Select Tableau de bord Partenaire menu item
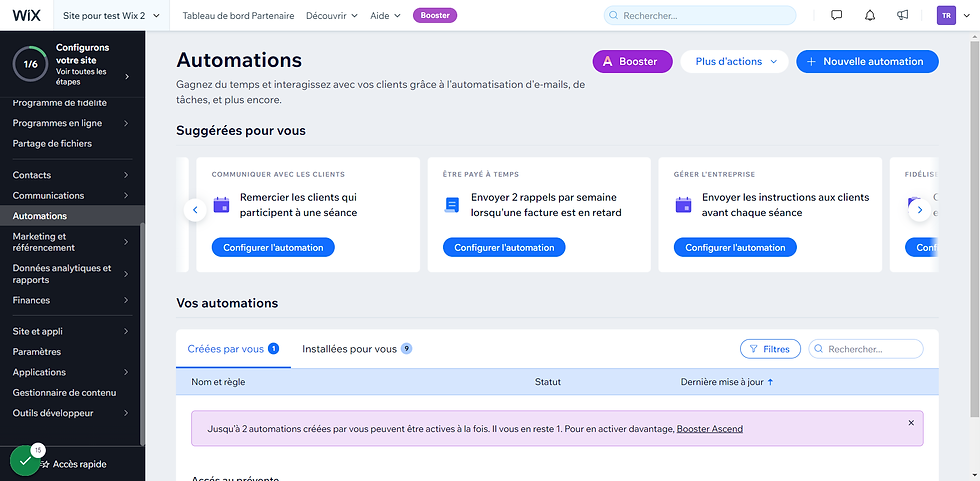This screenshot has height=481, width=980. coord(238,16)
